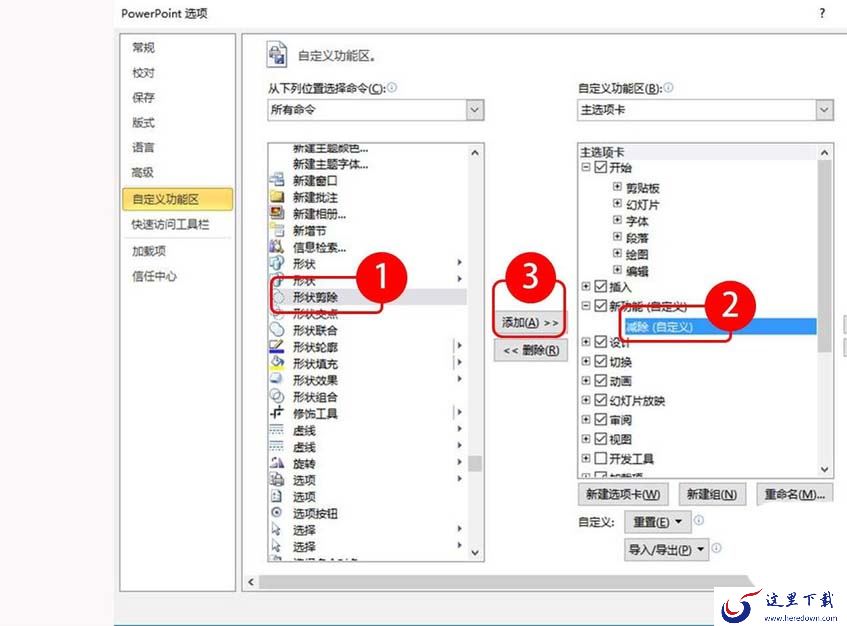Uncheck the 动画 tab checkbox
This screenshot has width=847, height=626.
[x=600, y=380]
